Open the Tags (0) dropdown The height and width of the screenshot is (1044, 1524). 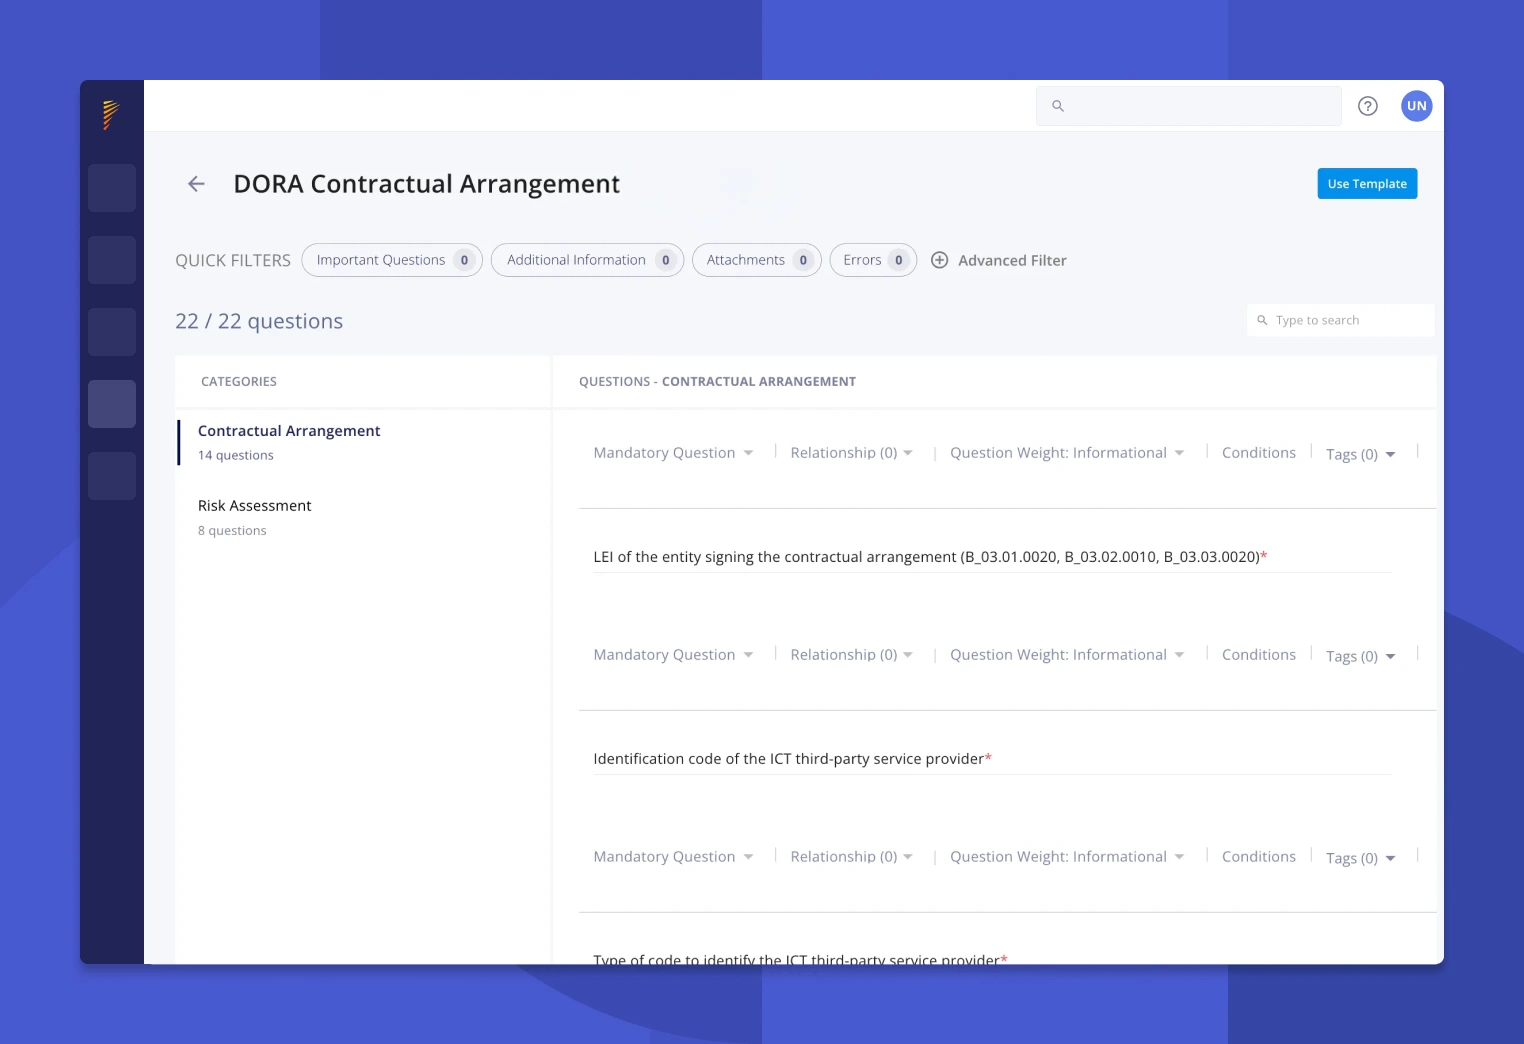[x=1359, y=454]
